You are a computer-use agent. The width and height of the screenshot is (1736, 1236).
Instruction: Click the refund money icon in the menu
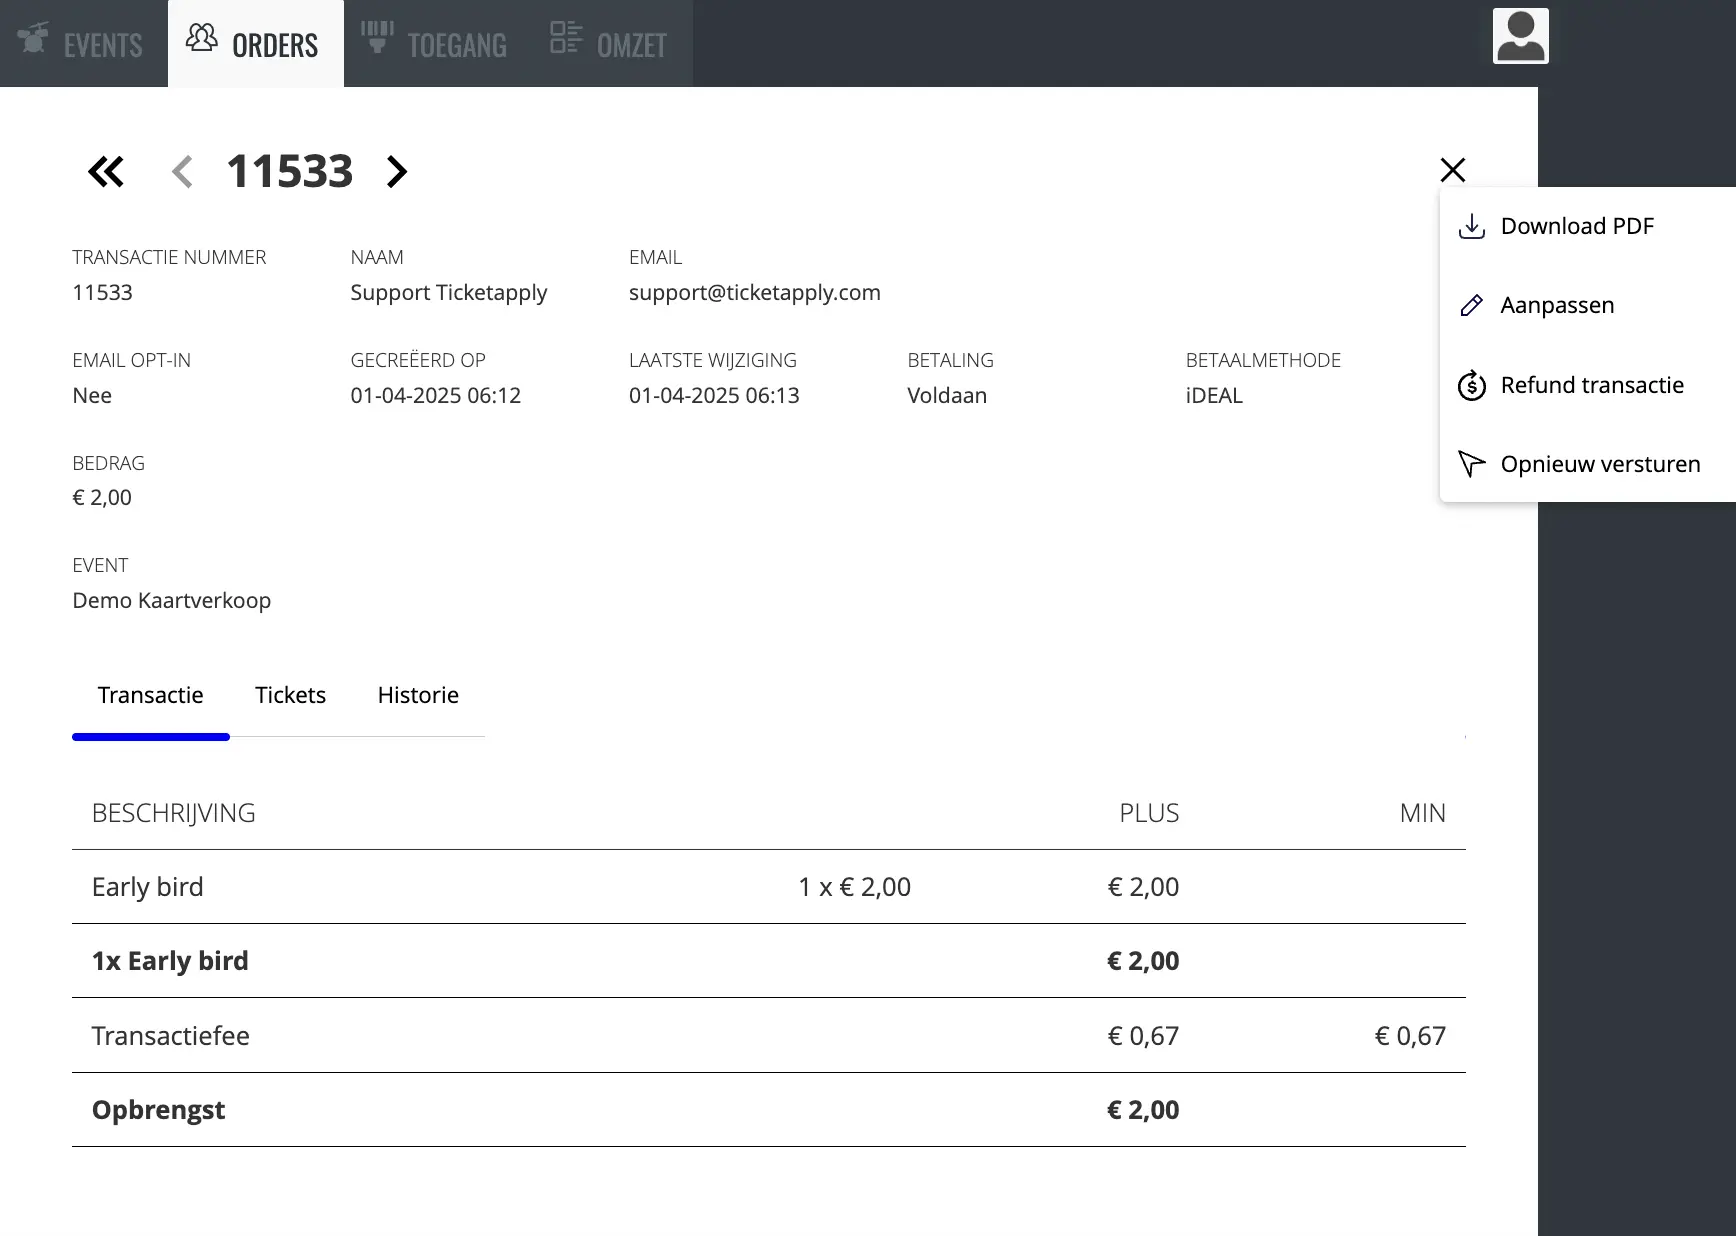pyautogui.click(x=1471, y=385)
